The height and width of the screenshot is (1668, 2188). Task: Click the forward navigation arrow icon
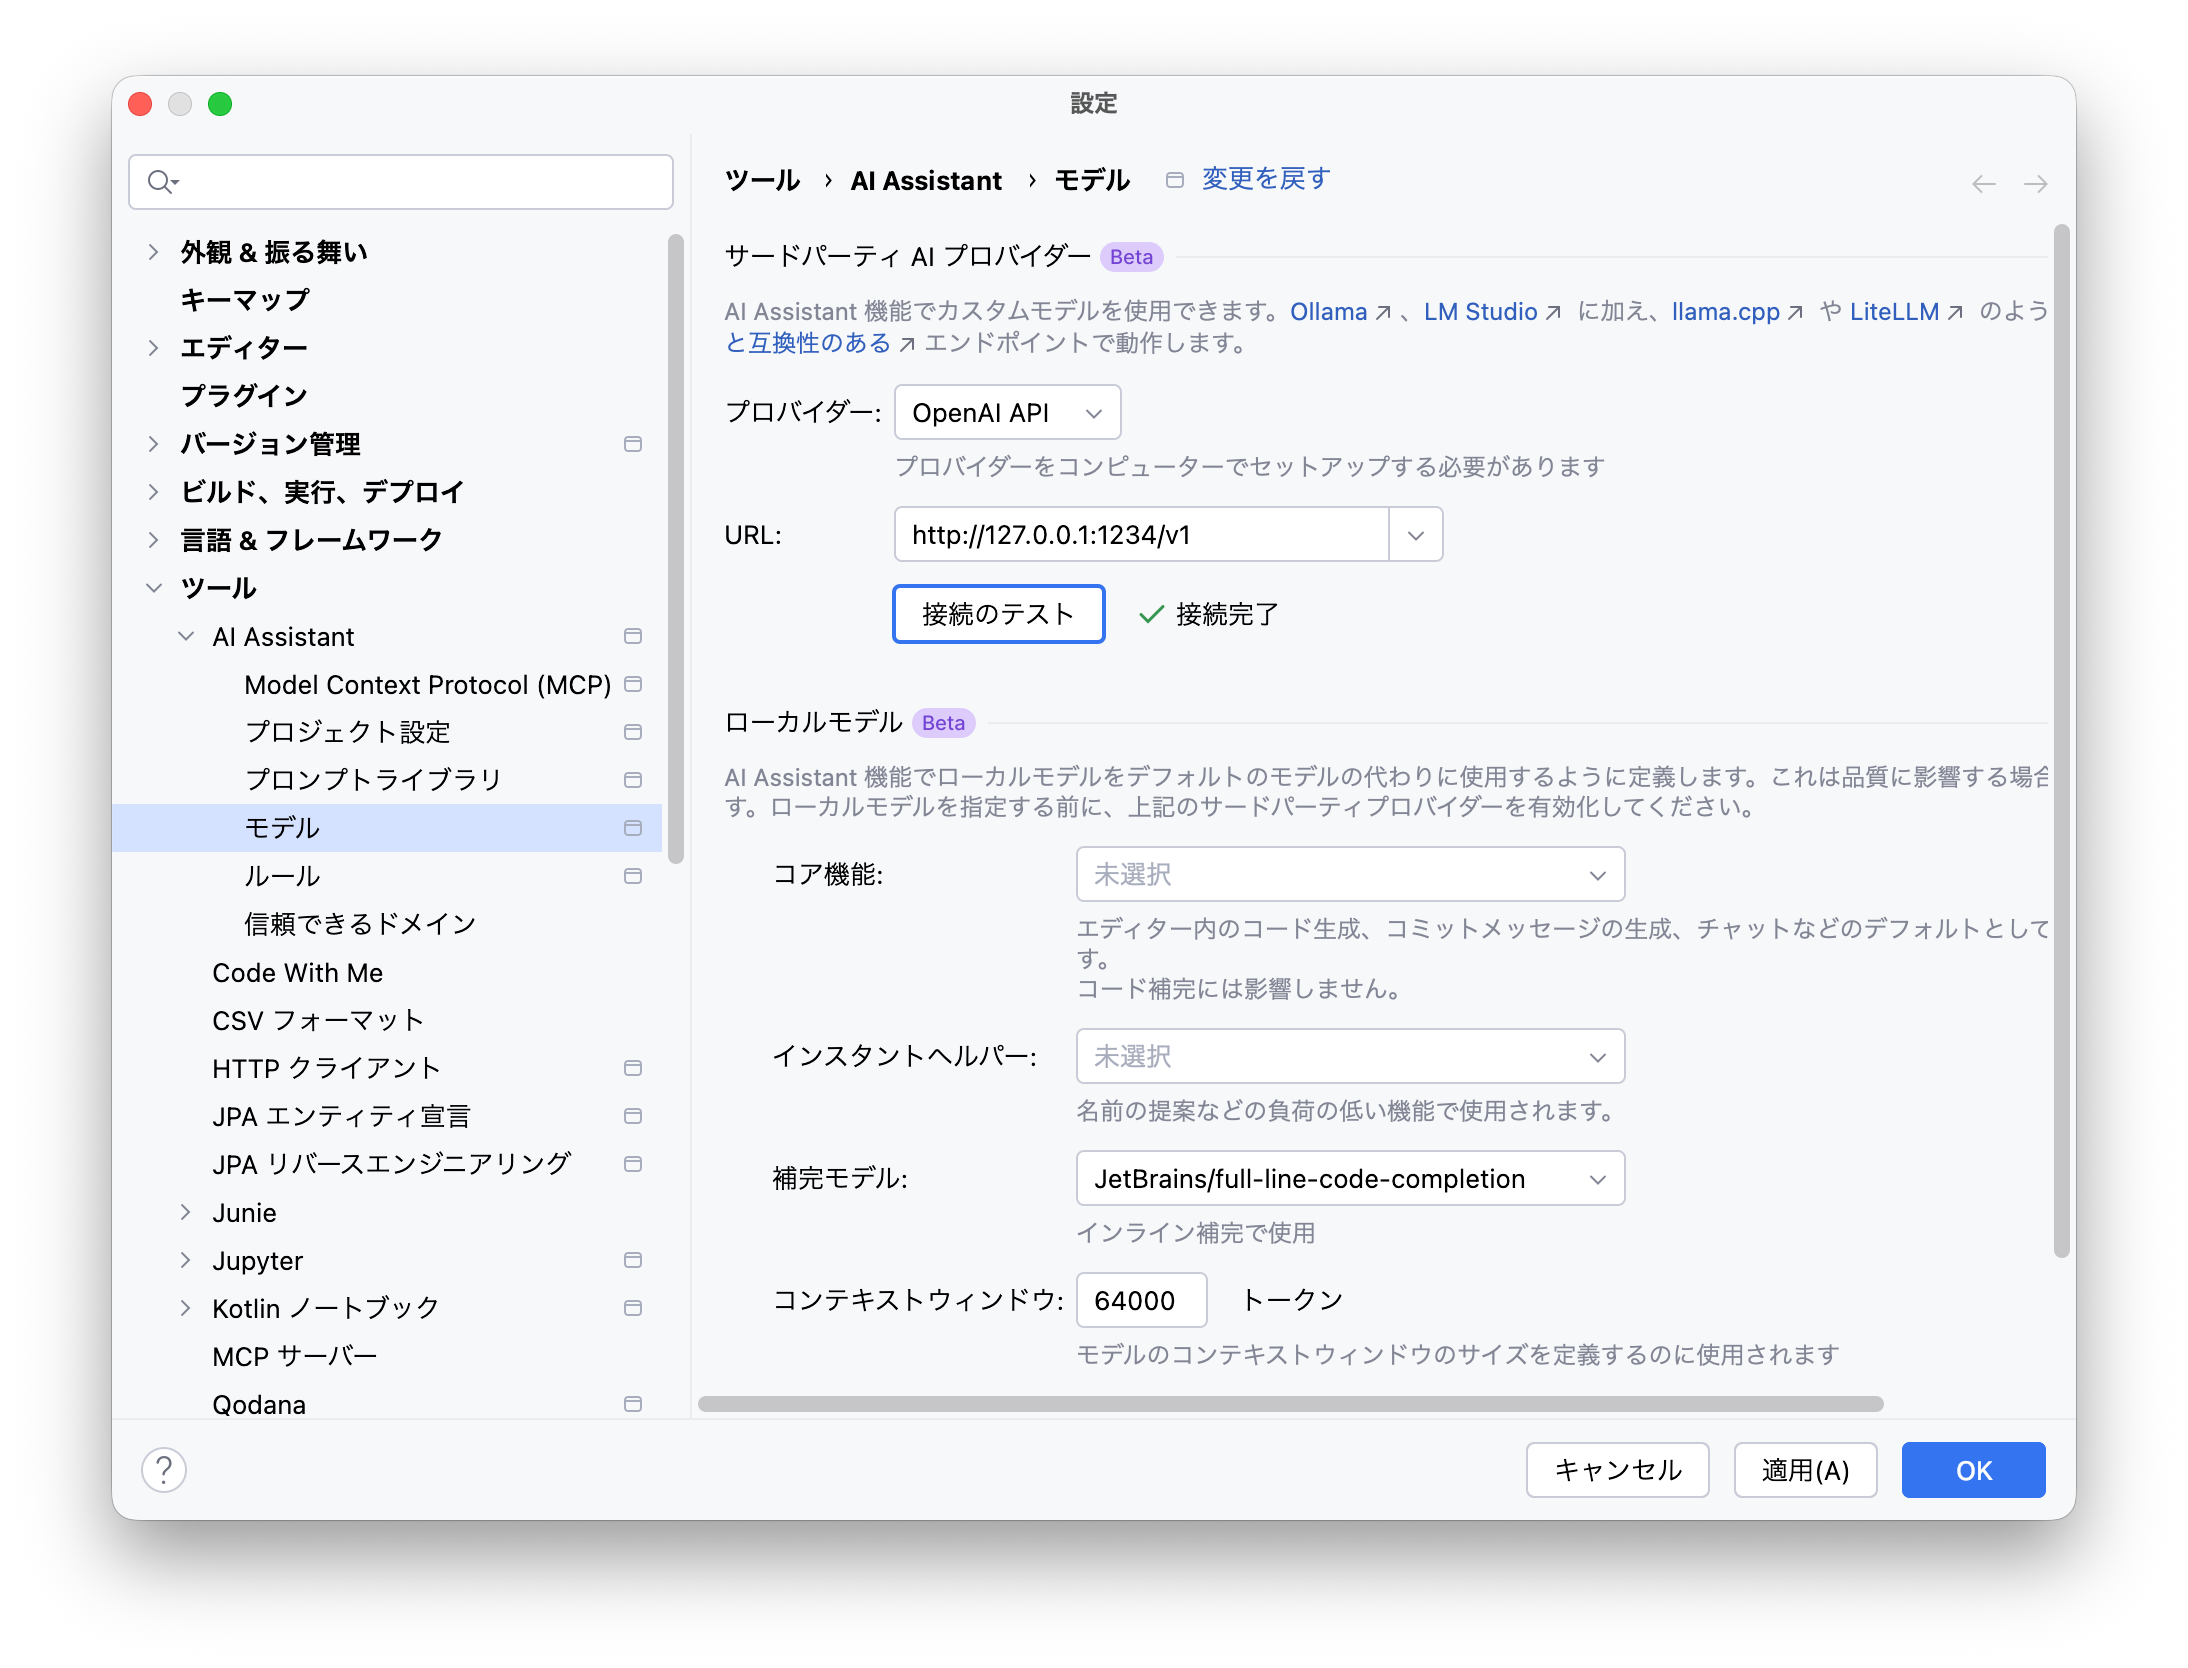click(2035, 184)
